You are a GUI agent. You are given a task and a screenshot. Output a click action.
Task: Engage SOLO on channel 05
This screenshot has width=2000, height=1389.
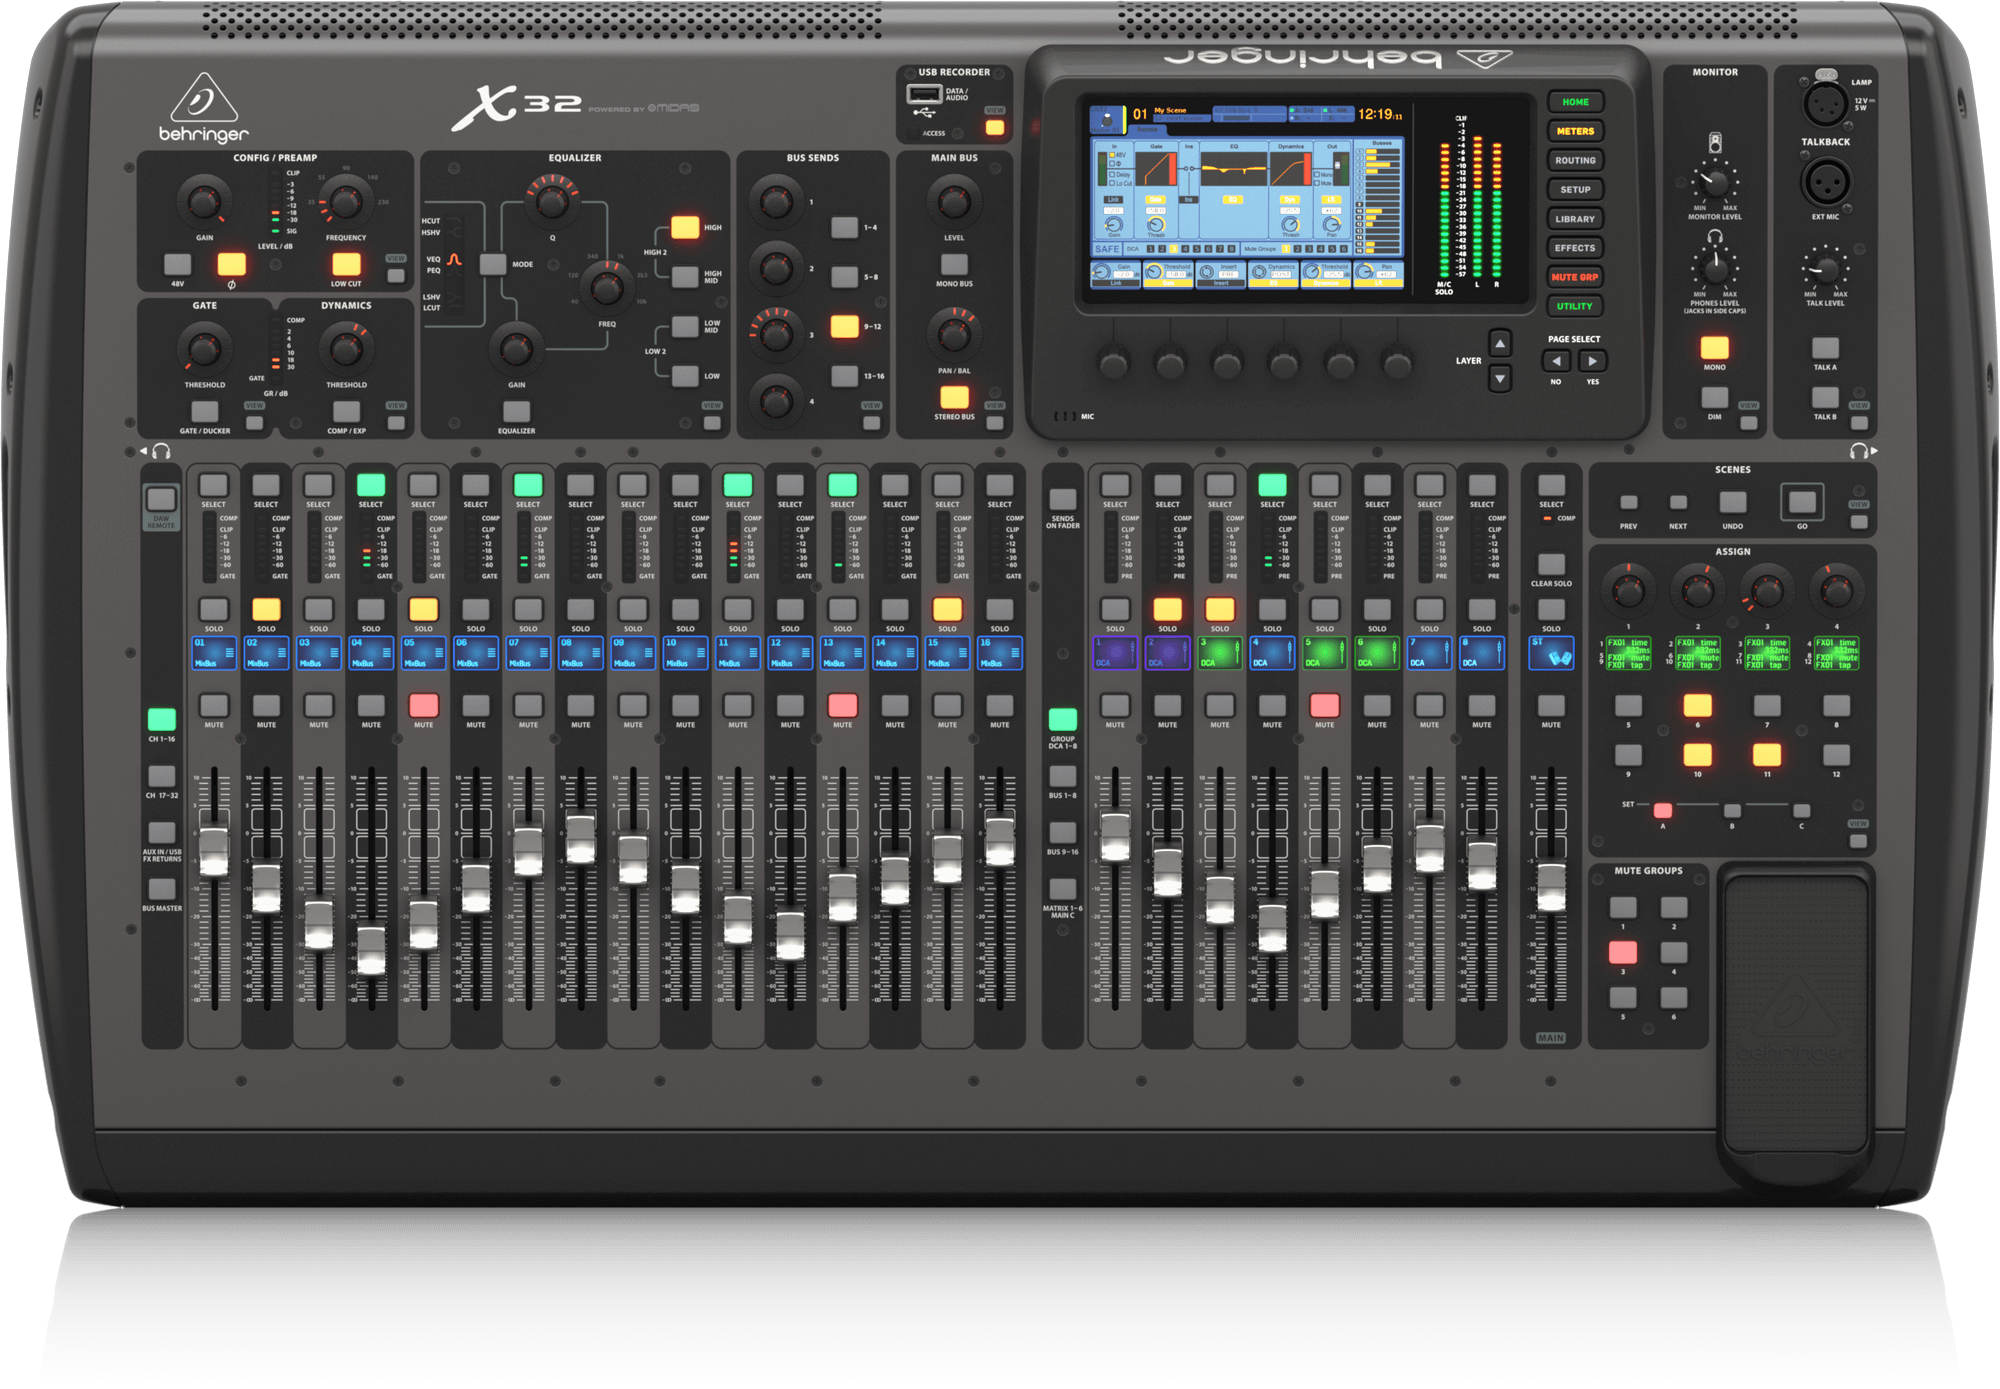pos(423,607)
